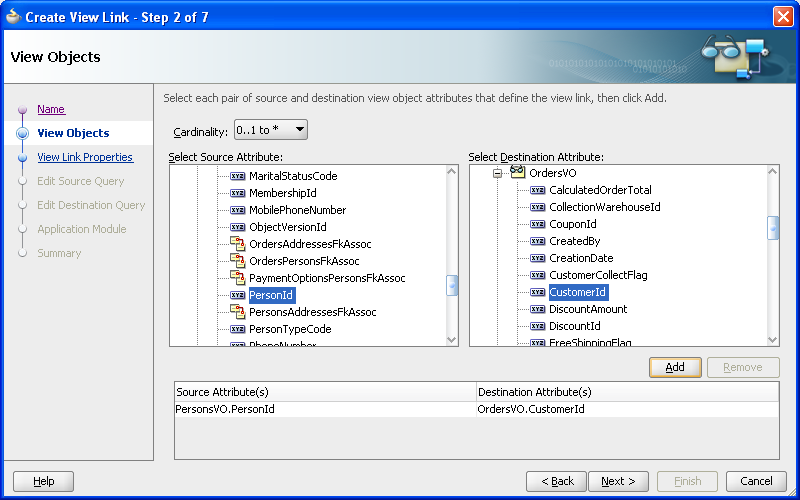Click destination list scroll up arrow
This screenshot has width=800, height=500.
[773, 171]
